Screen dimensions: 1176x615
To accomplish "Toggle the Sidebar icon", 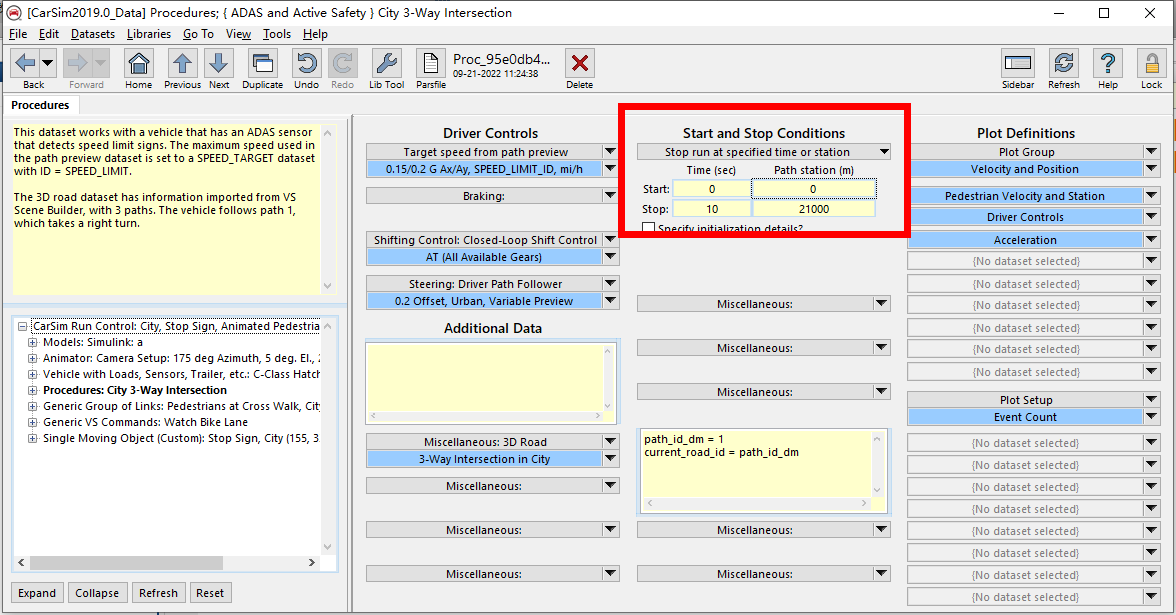I will (x=1018, y=63).
